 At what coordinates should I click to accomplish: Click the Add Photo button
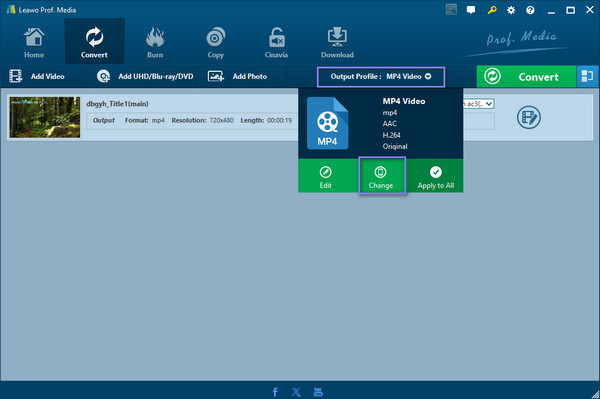pyautogui.click(x=237, y=76)
